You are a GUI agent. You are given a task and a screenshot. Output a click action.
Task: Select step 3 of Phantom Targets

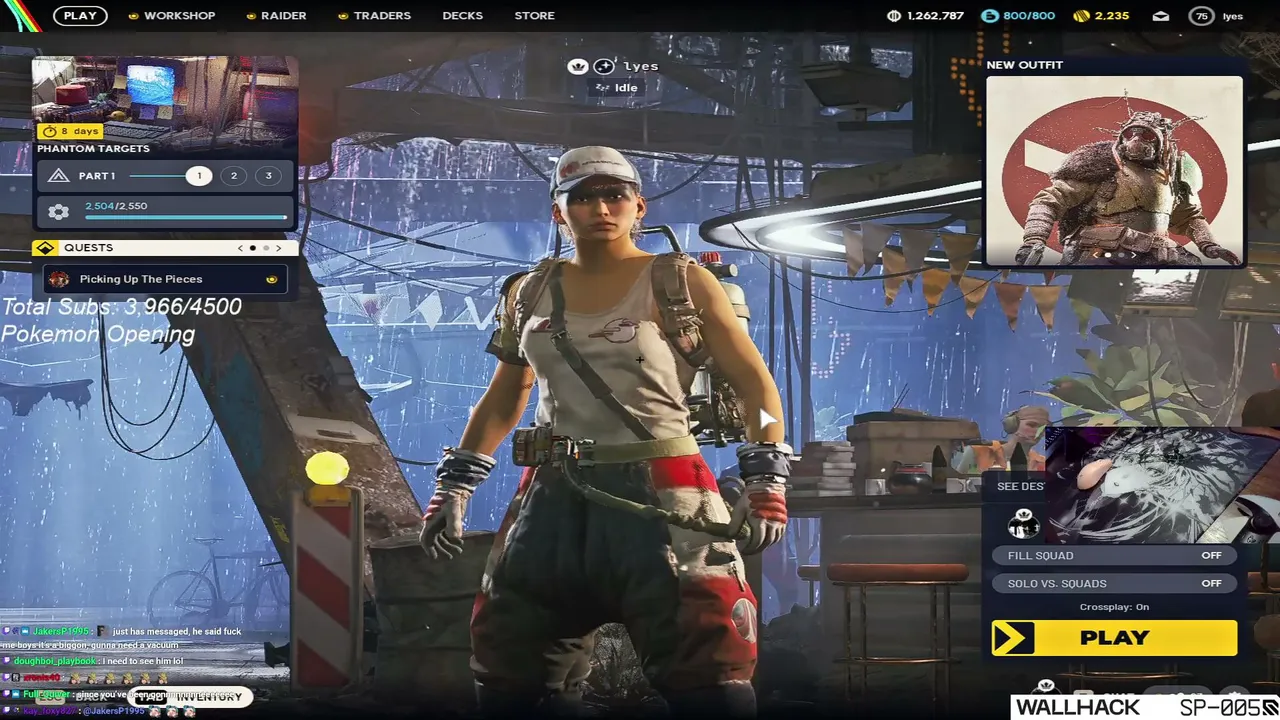[x=268, y=176]
